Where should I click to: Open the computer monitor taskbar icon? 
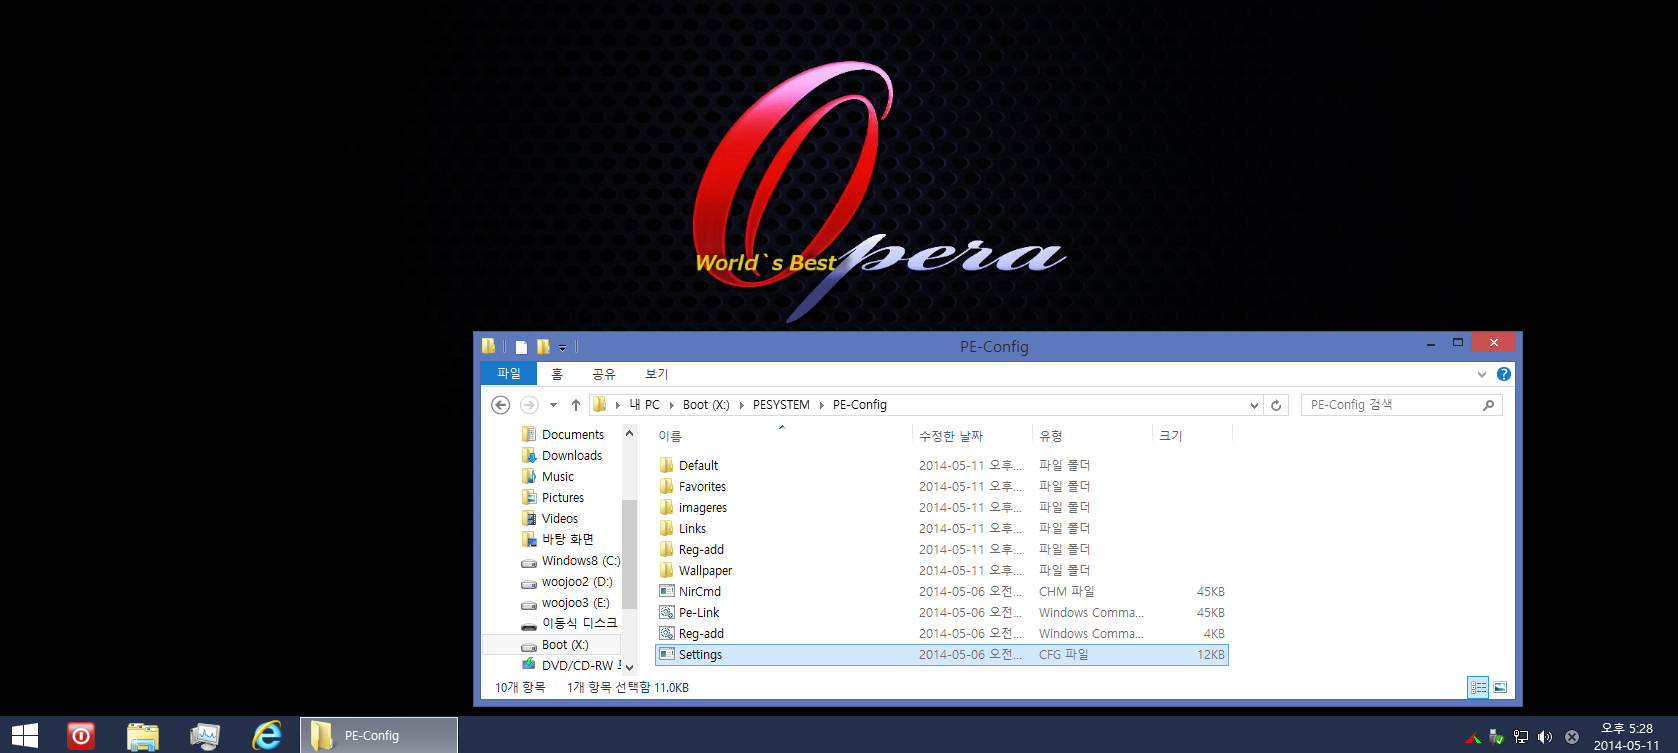pos(205,736)
